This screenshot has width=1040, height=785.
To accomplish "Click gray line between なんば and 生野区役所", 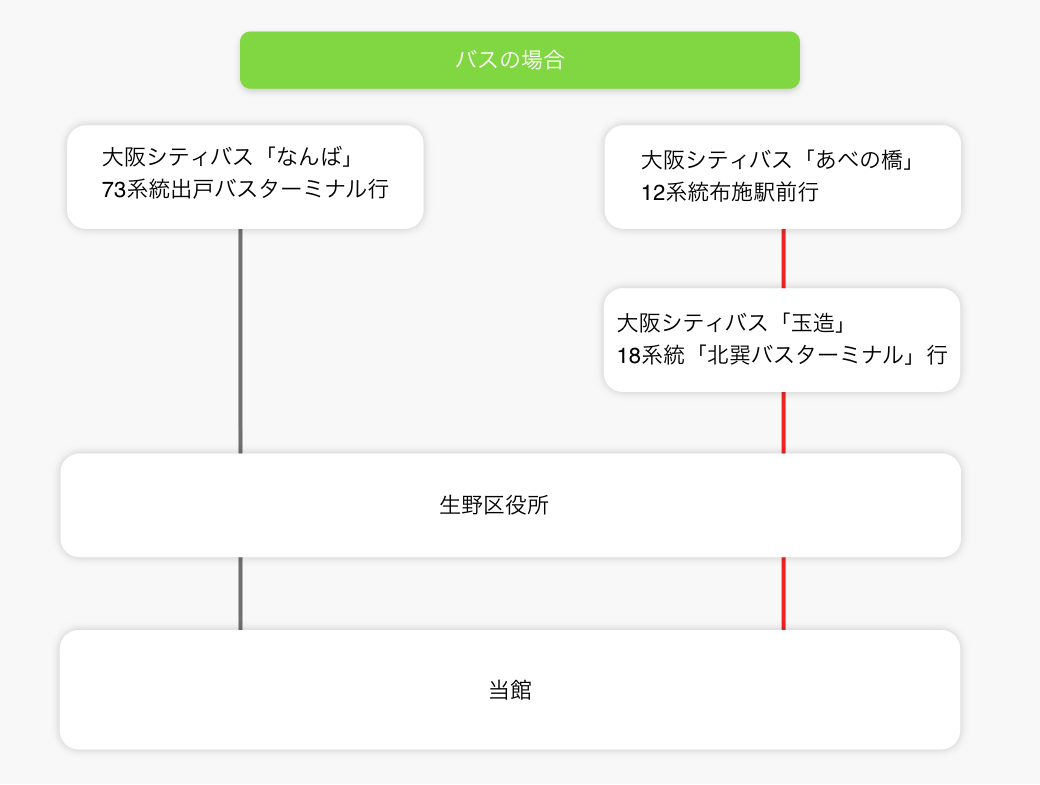I will (x=241, y=340).
